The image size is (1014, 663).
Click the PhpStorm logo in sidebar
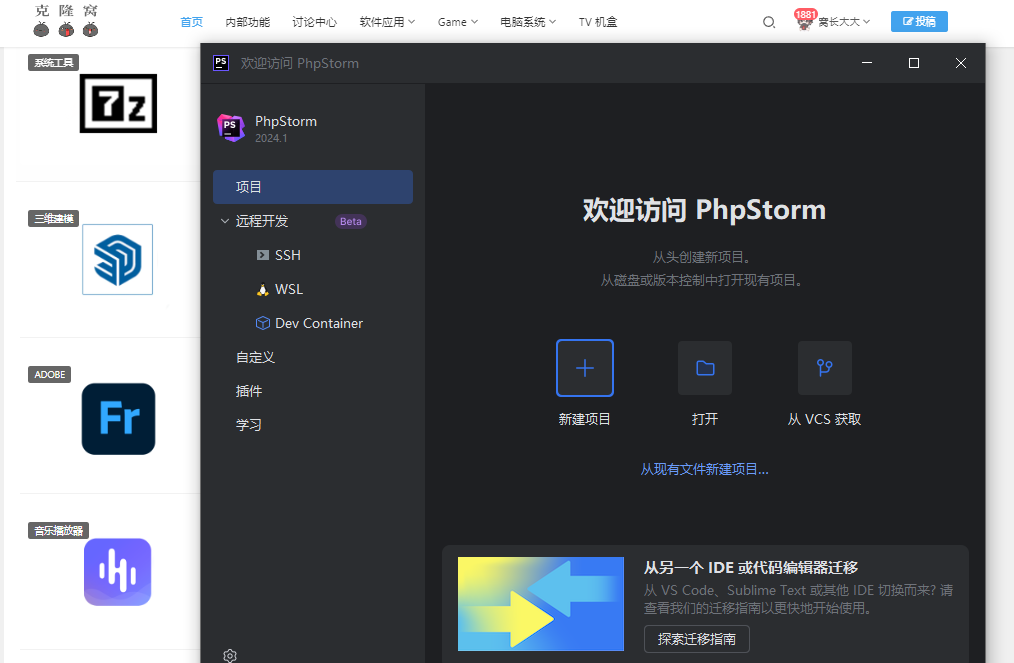tap(231, 127)
